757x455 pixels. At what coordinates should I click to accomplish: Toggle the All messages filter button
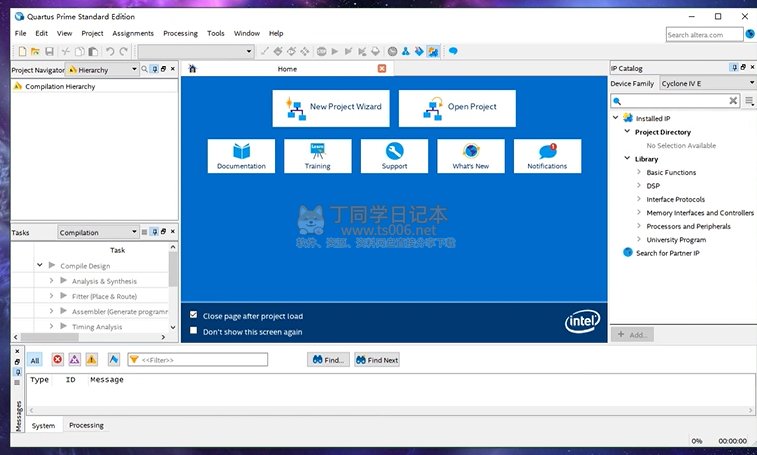click(x=35, y=360)
